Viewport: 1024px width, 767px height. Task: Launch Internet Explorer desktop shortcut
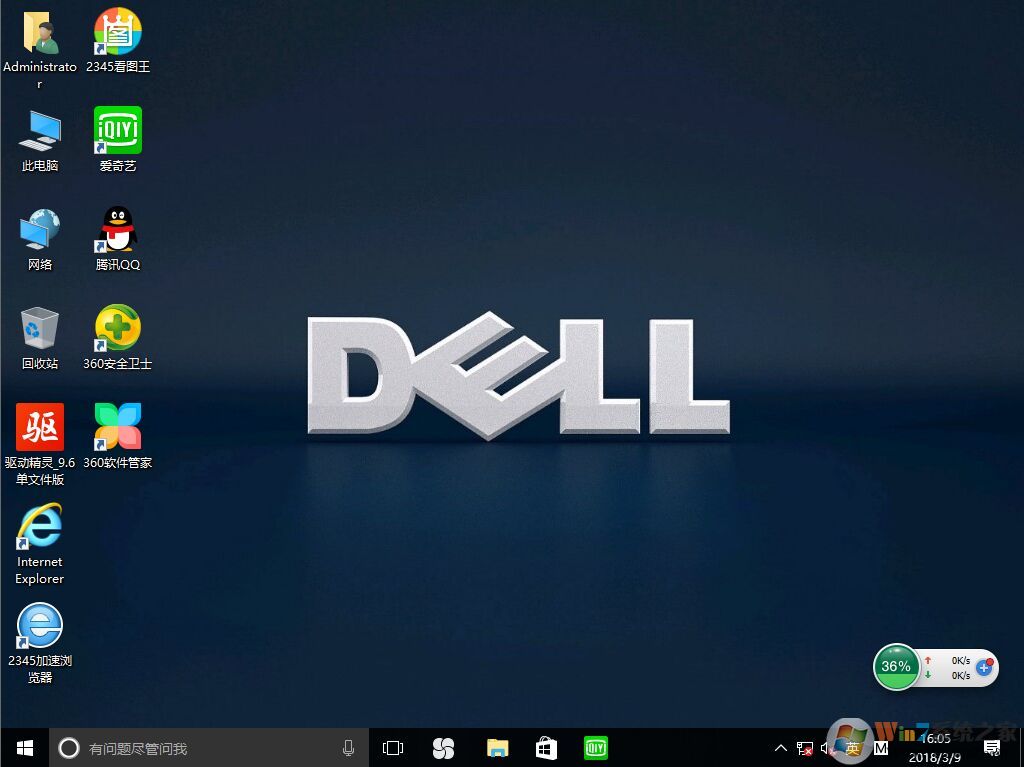pyautogui.click(x=40, y=526)
